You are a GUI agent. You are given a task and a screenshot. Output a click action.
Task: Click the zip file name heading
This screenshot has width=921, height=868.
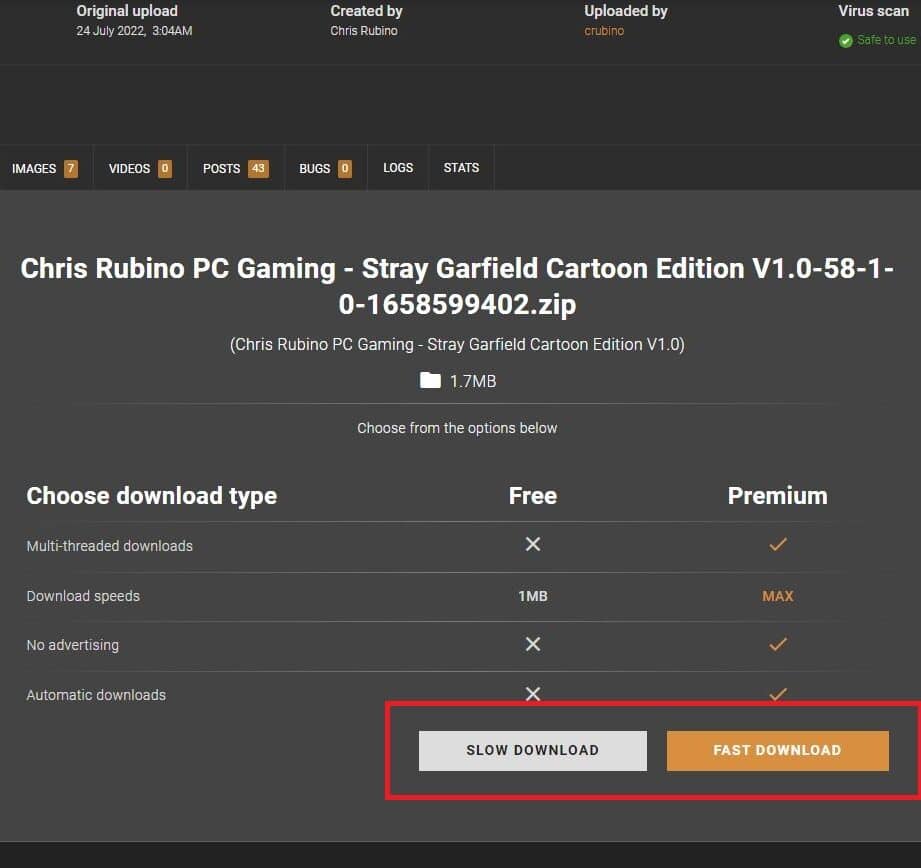[x=457, y=286]
